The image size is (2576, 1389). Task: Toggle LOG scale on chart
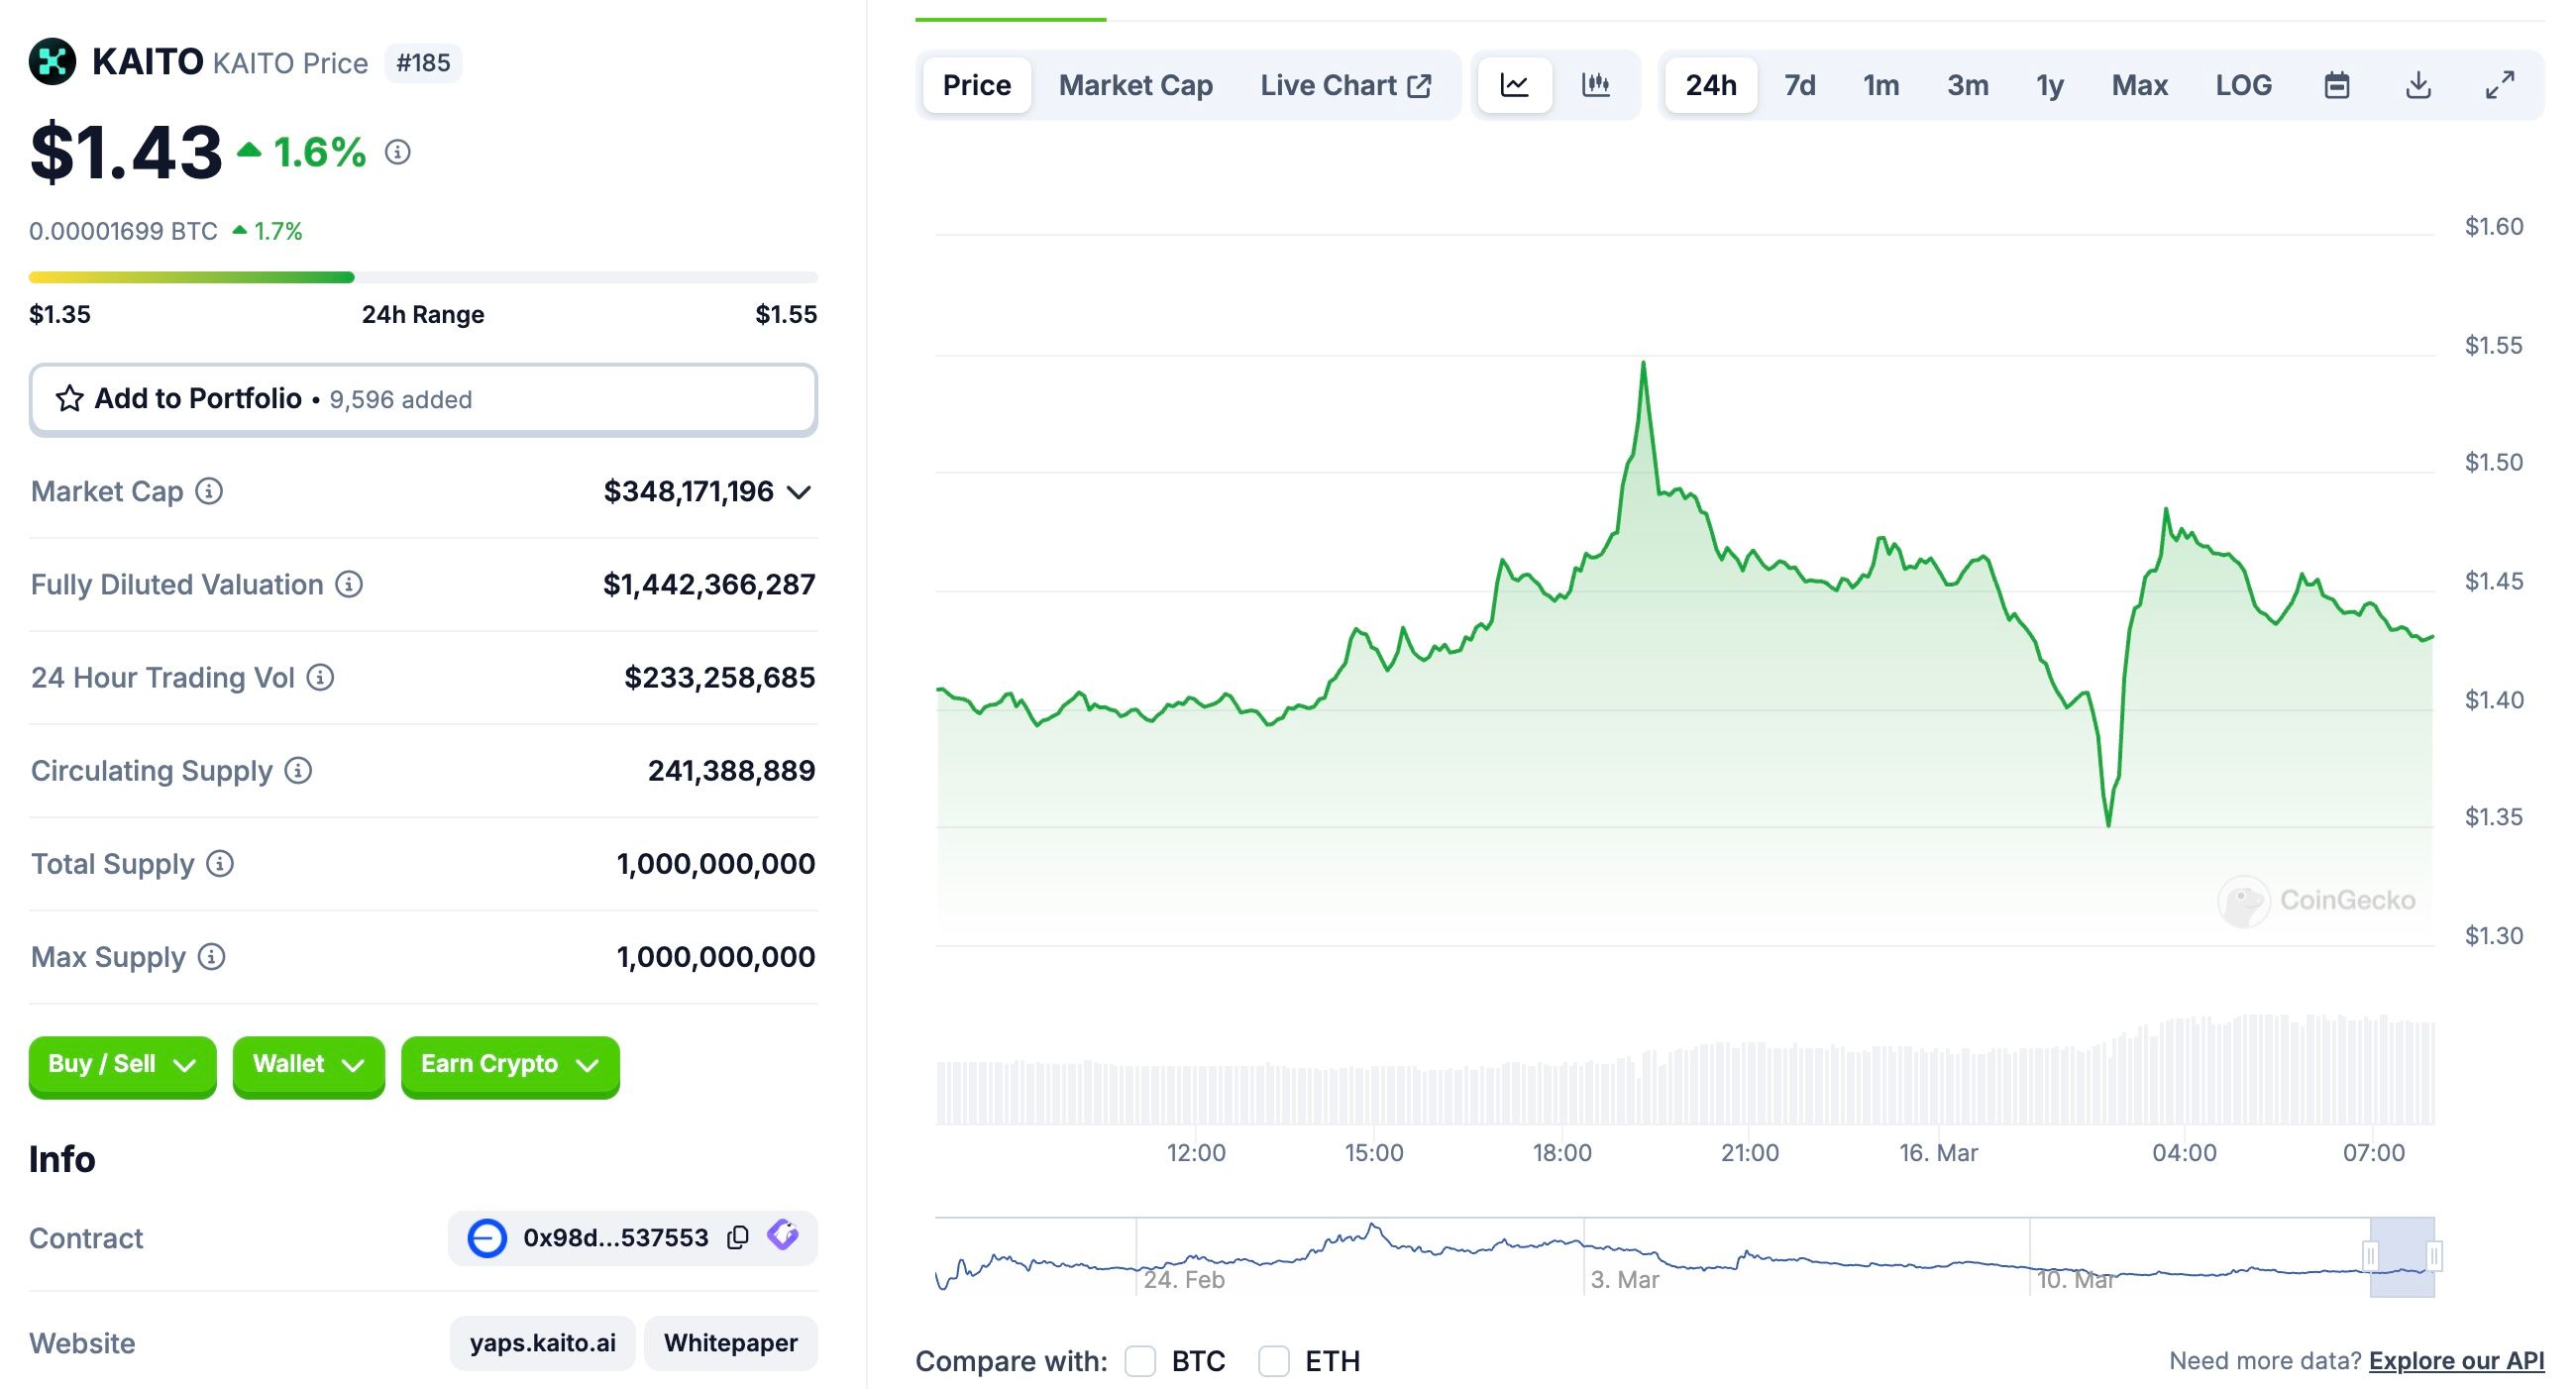(2243, 85)
